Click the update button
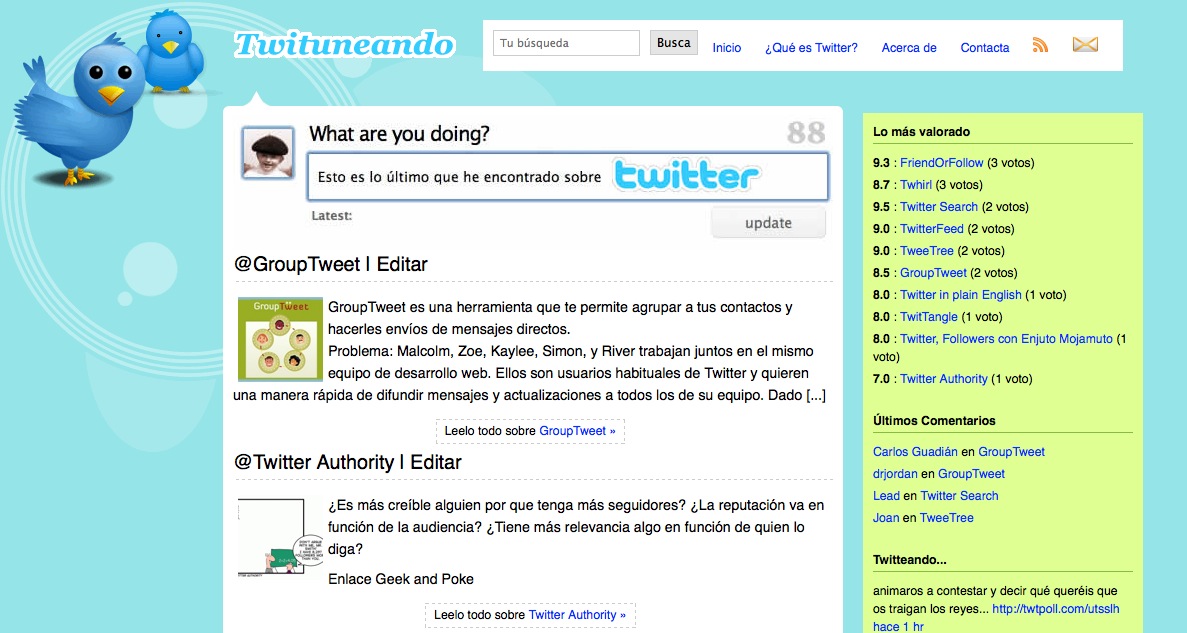 [x=768, y=223]
